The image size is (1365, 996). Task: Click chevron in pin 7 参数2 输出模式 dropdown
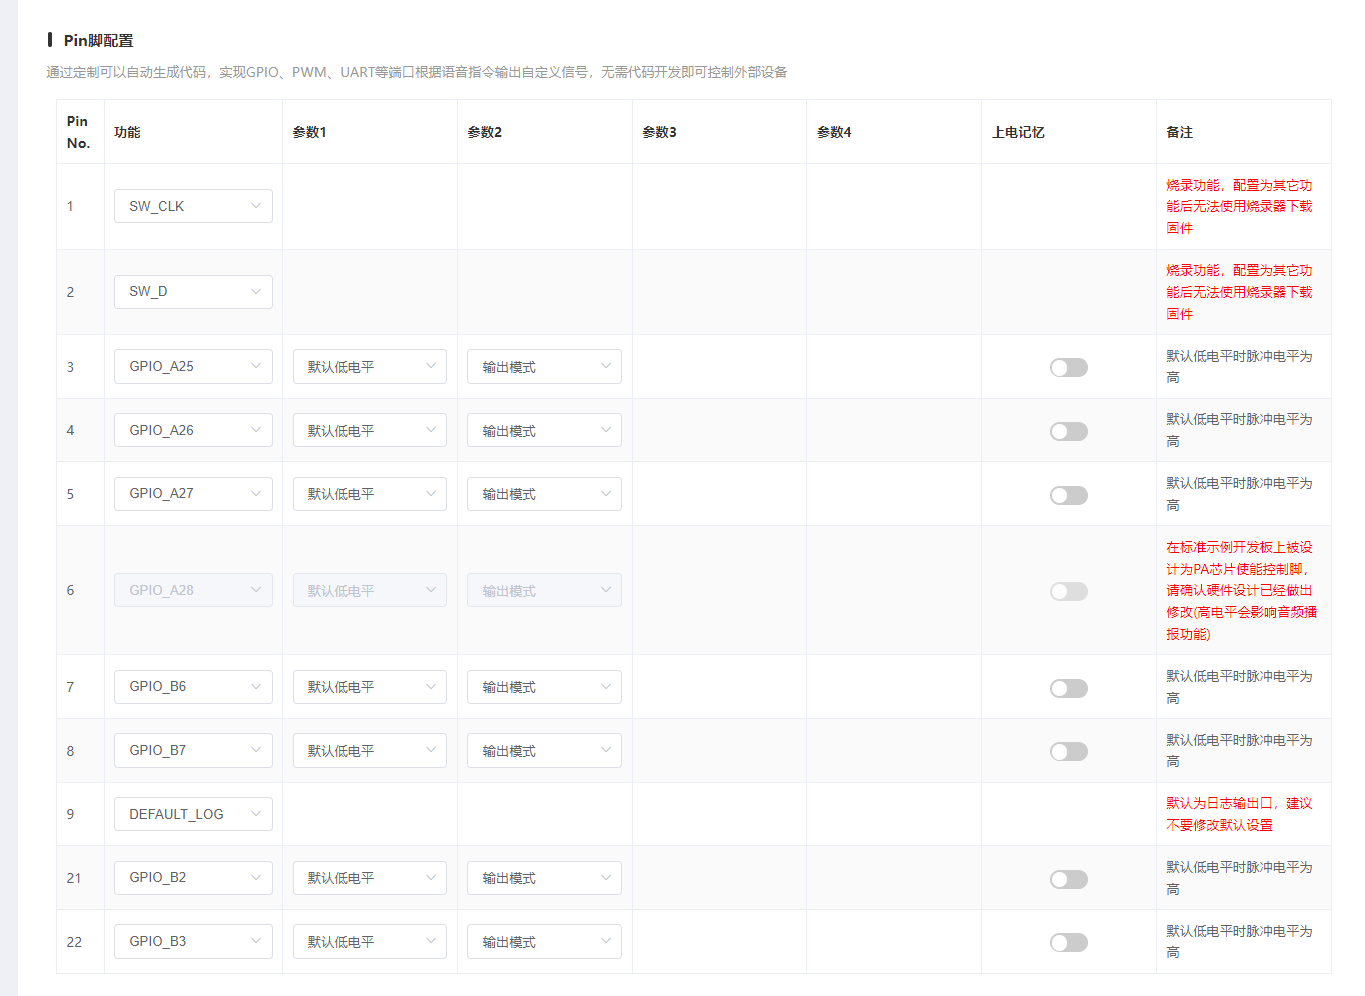click(606, 687)
